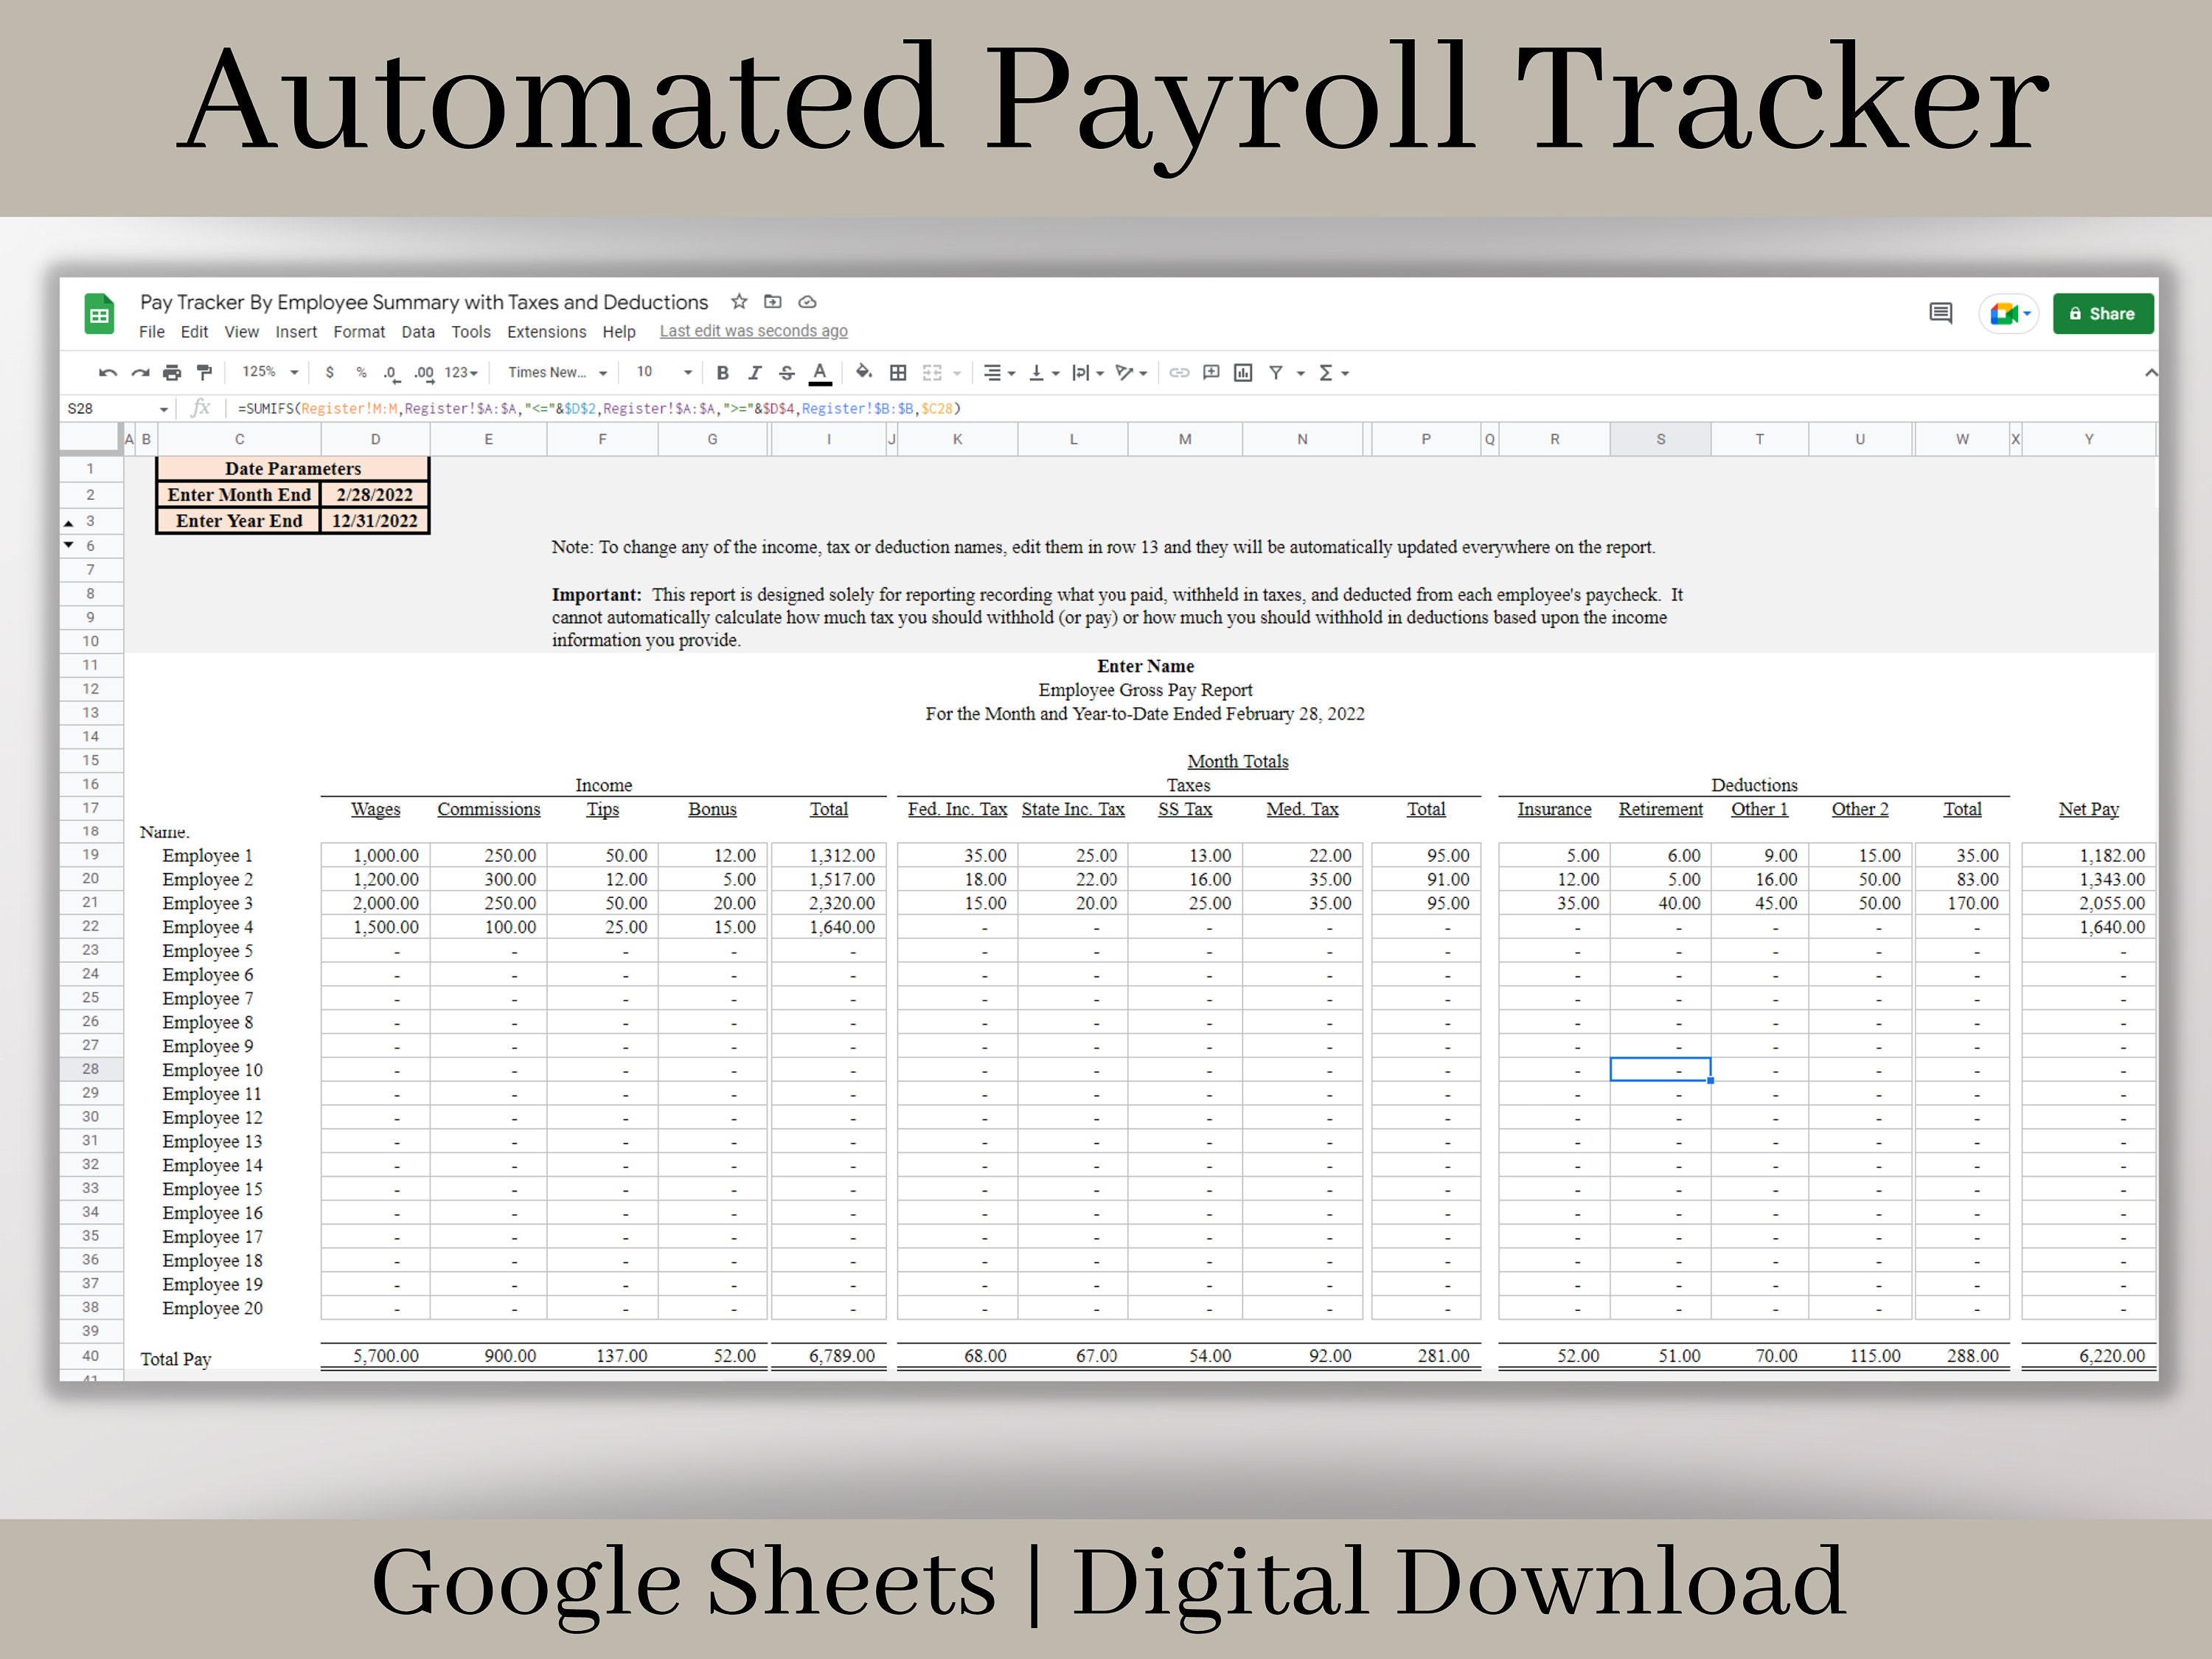Viewport: 2212px width, 1659px height.
Task: Open the functions sigma menu
Action: 1334,373
